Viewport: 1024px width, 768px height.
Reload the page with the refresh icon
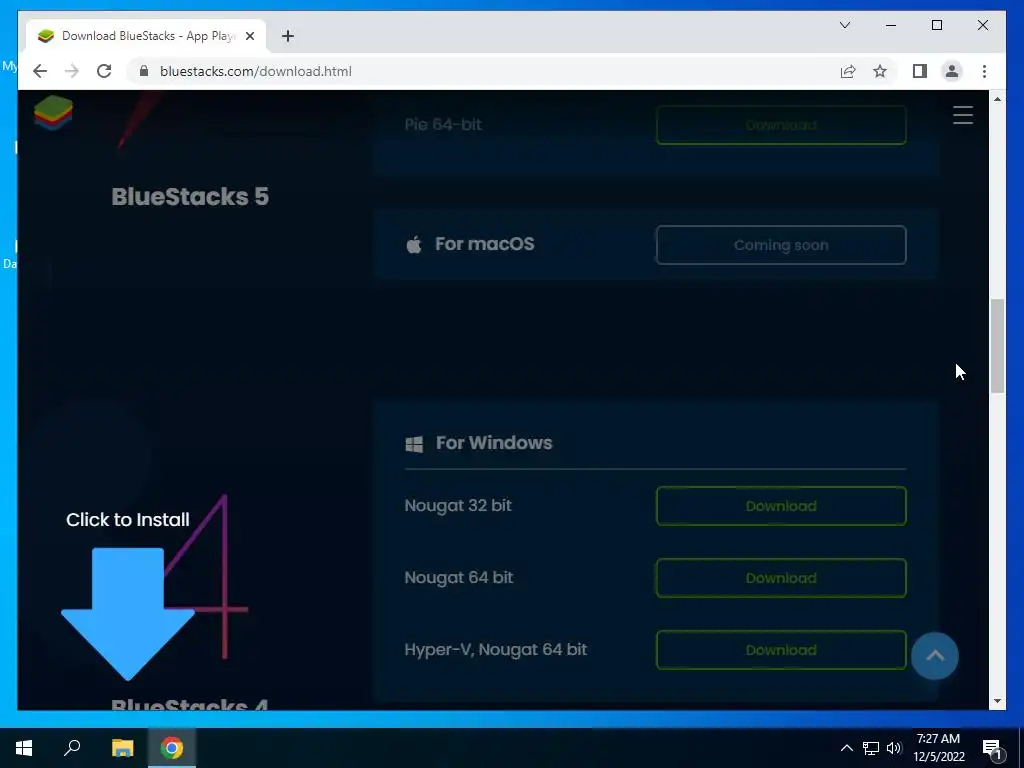tap(104, 71)
